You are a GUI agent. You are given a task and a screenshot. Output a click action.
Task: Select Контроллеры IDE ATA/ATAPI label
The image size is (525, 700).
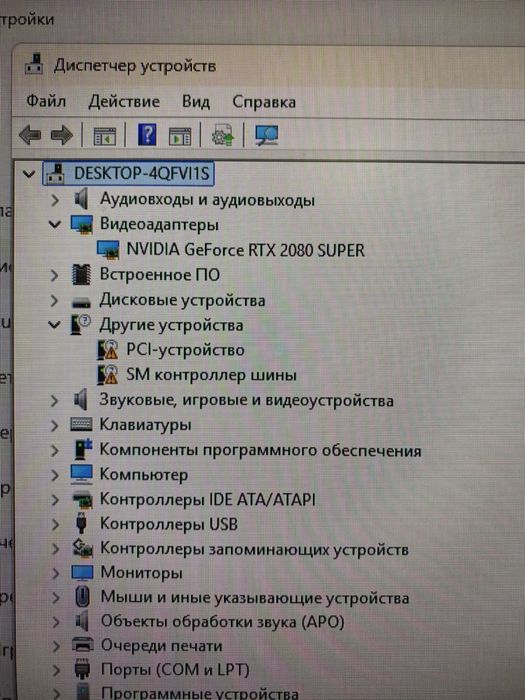pos(208,499)
